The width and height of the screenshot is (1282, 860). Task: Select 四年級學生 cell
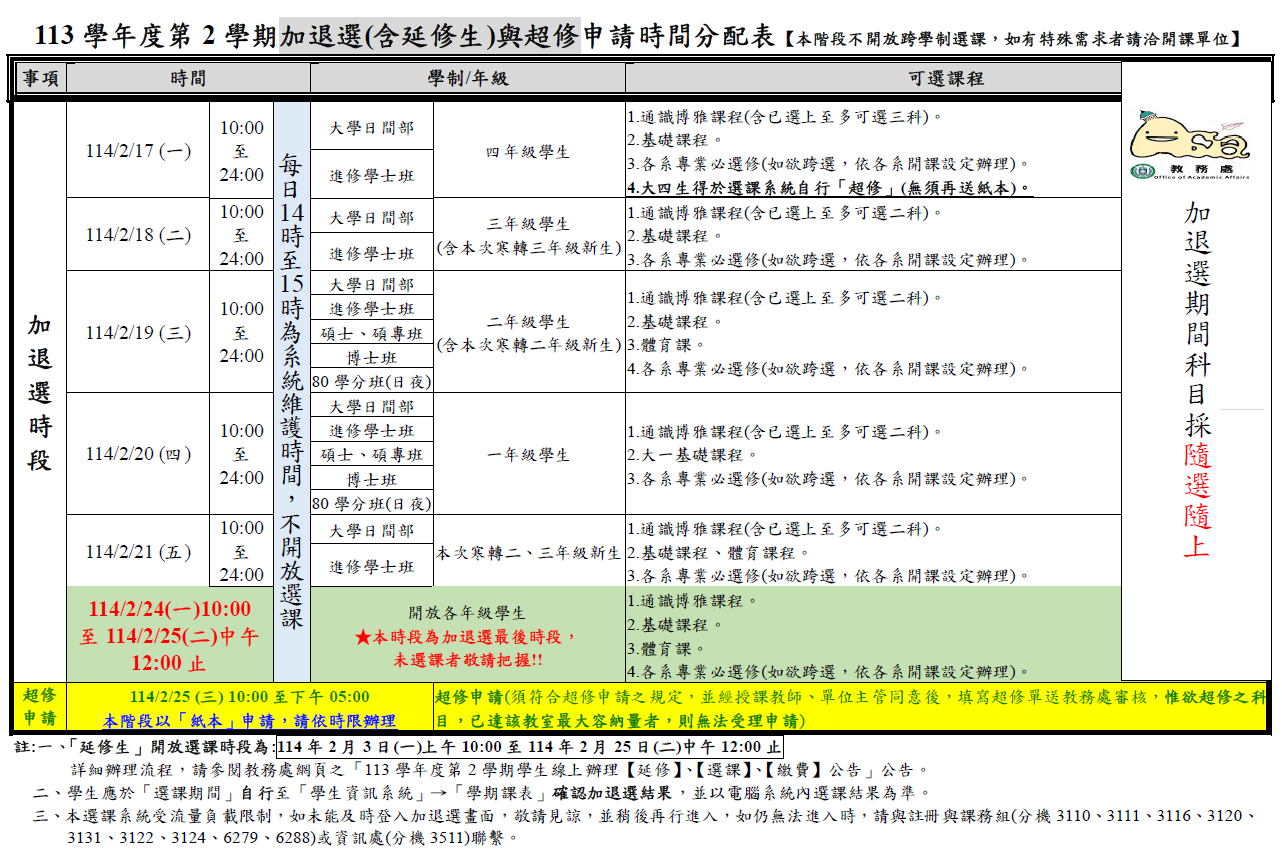point(528,151)
